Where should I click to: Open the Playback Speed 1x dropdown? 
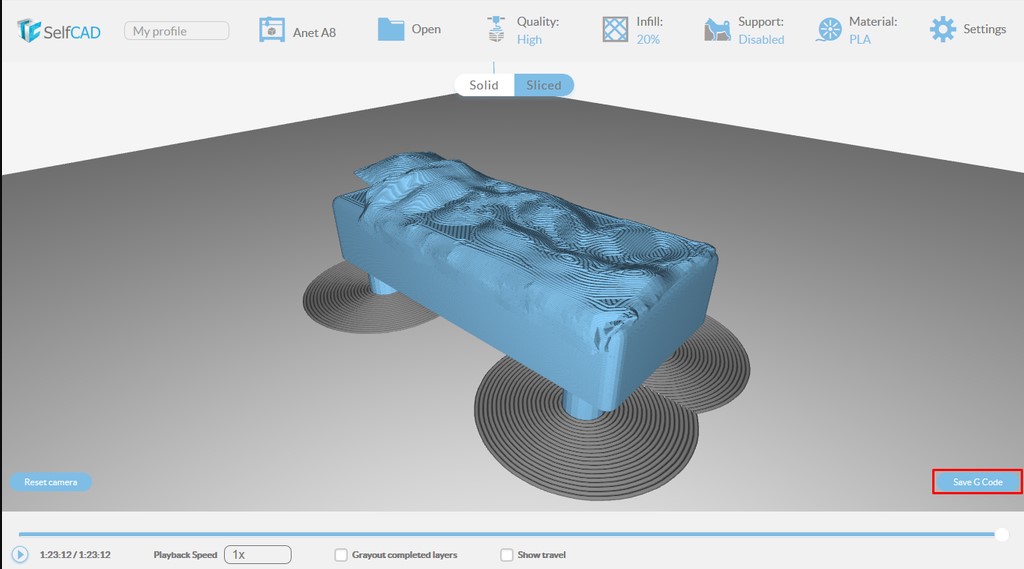click(x=257, y=554)
